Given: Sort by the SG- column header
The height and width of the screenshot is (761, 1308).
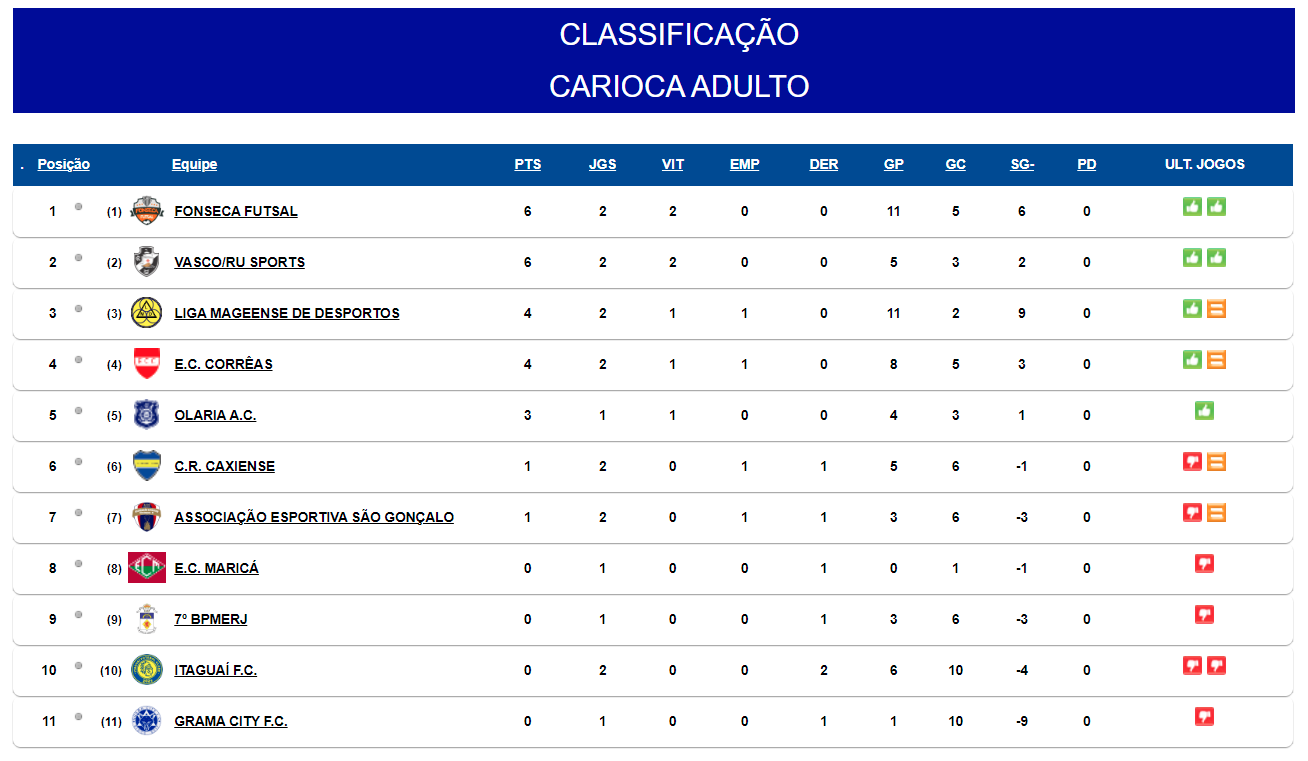Looking at the screenshot, I should coord(1022,165).
